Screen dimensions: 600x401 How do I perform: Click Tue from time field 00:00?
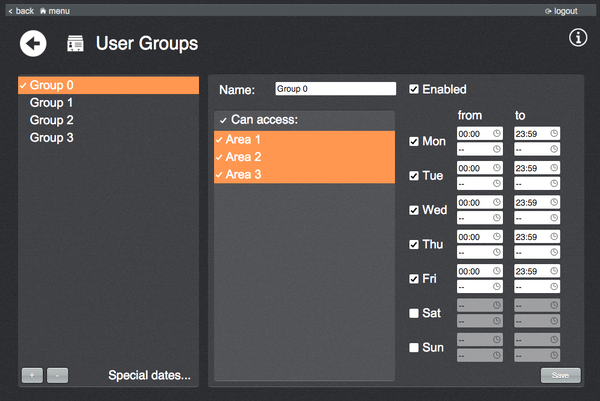[479, 168]
